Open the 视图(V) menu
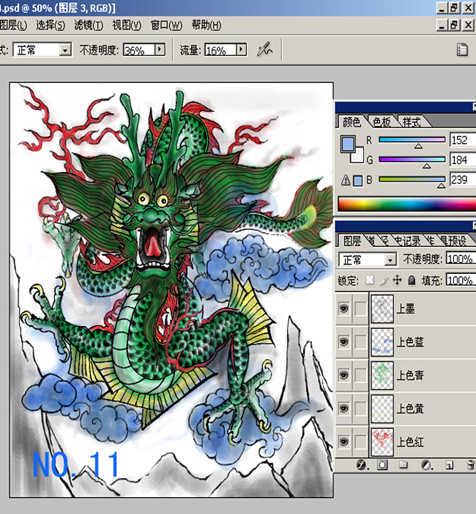Screen dimensions: 476x514 tap(127, 25)
